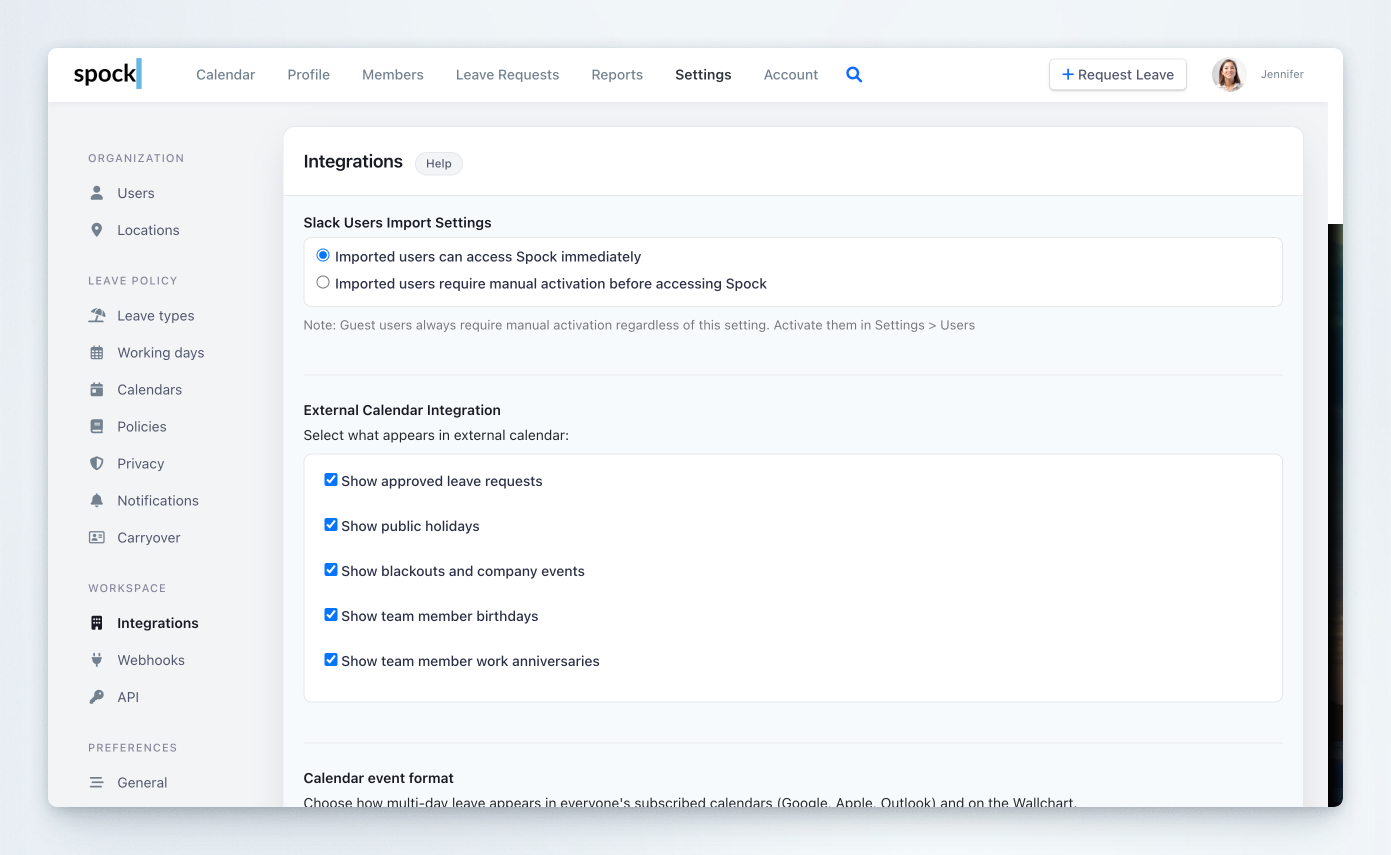Click the Working days calendar grid icon
The width and height of the screenshot is (1391, 855).
pos(97,353)
